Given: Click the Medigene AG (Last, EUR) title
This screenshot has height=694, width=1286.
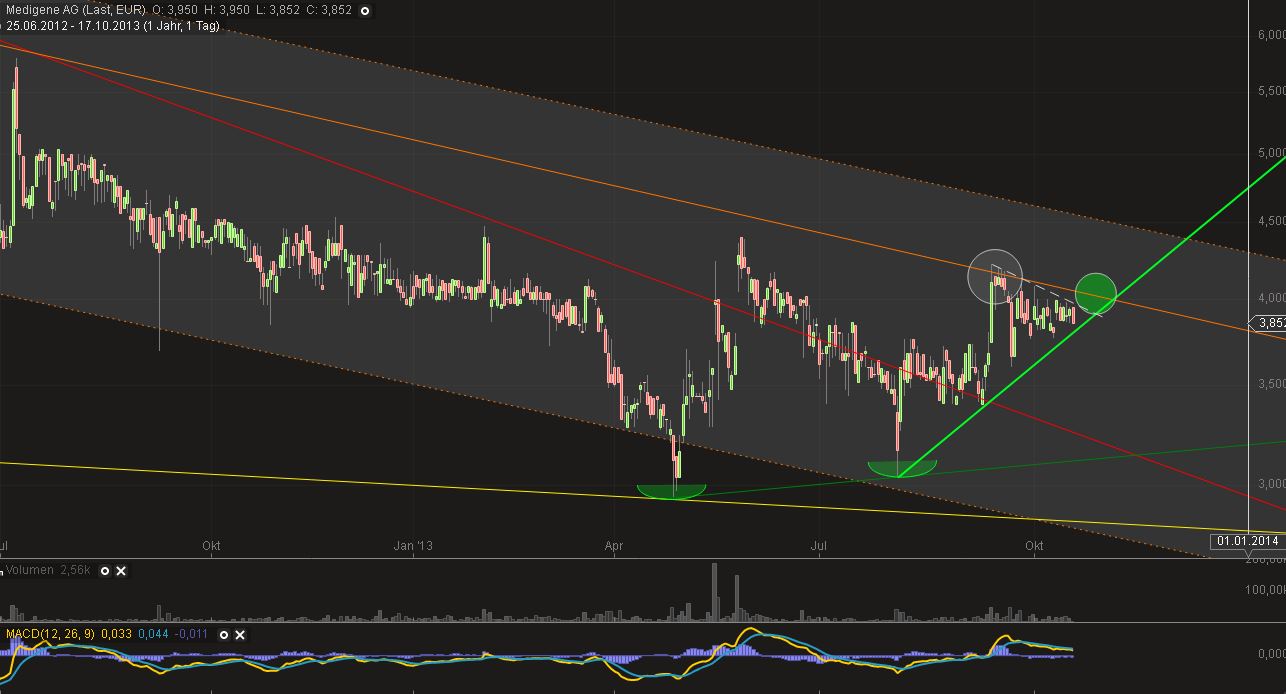Looking at the screenshot, I should (76, 10).
